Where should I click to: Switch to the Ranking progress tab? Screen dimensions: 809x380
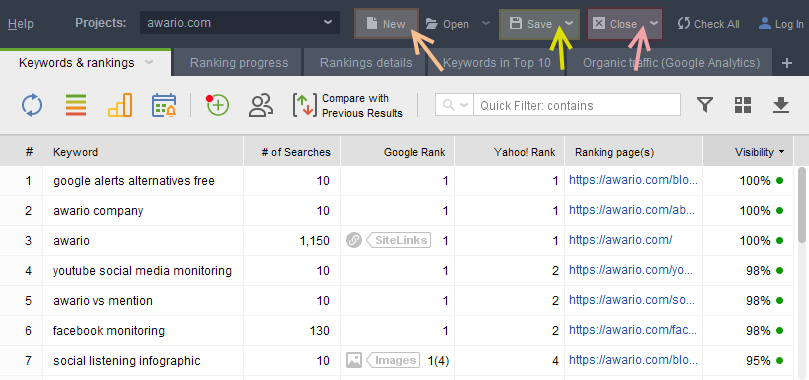[239, 63]
